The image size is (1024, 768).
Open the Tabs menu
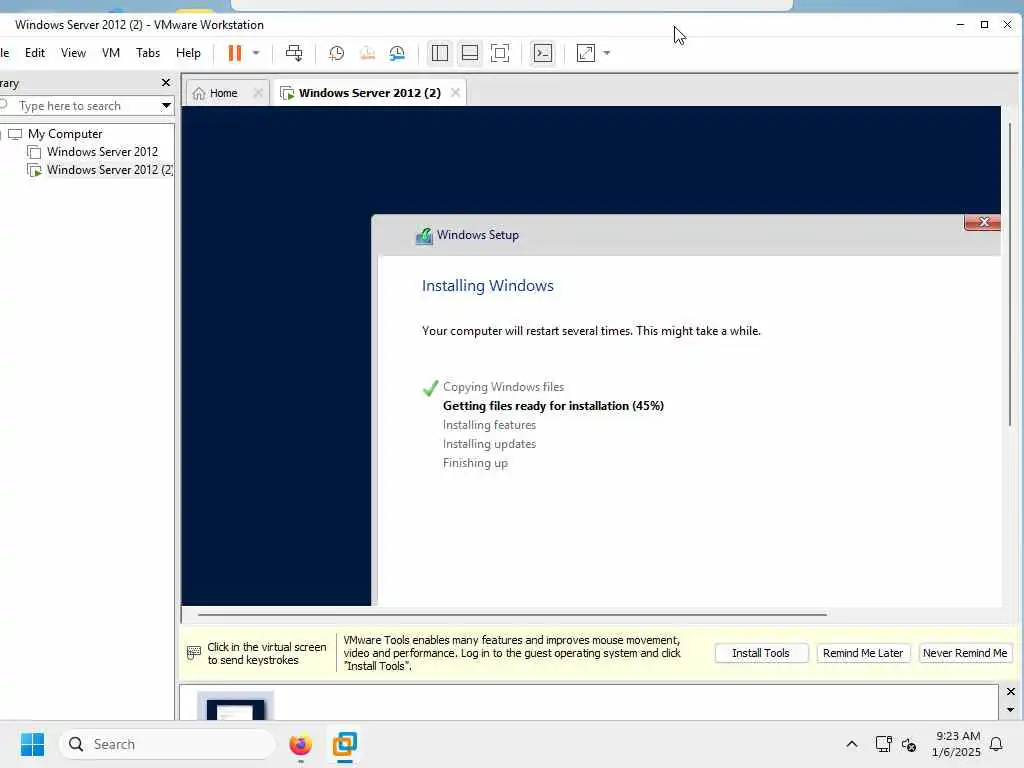click(148, 53)
